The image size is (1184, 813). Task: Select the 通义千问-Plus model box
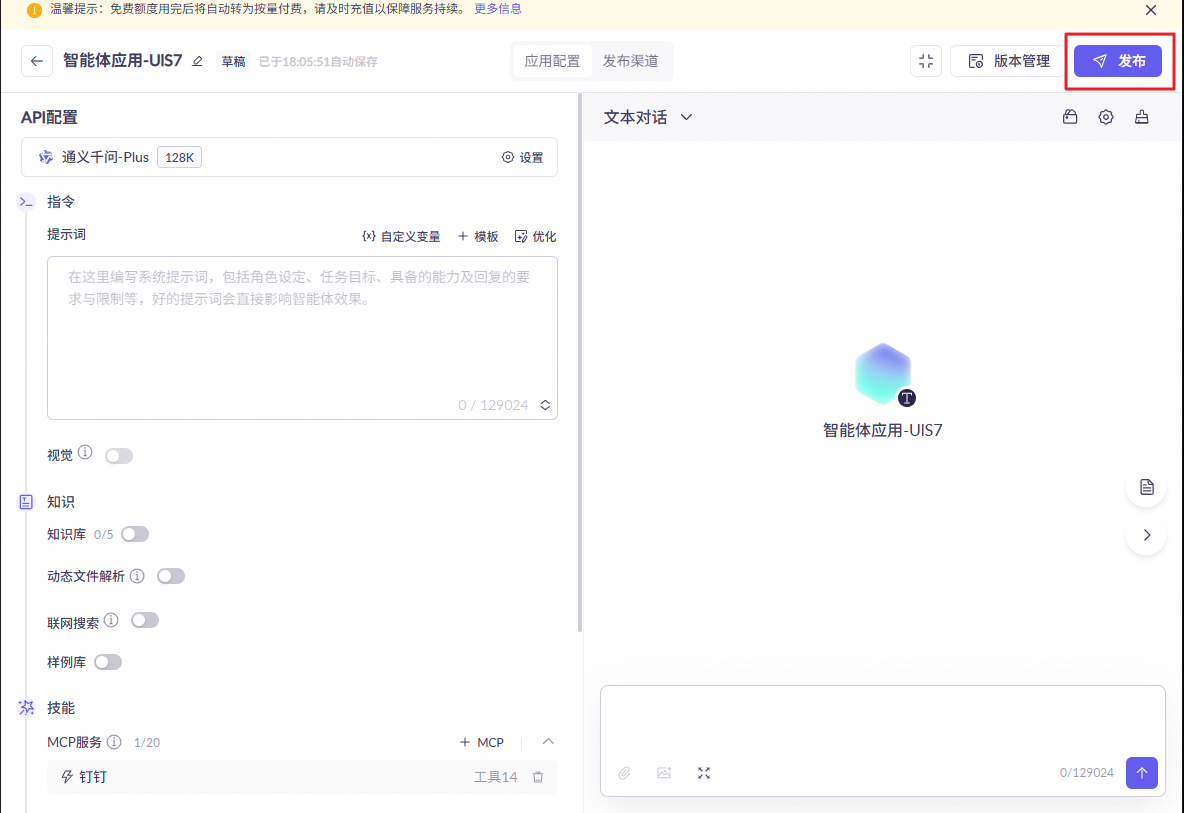[x=289, y=157]
